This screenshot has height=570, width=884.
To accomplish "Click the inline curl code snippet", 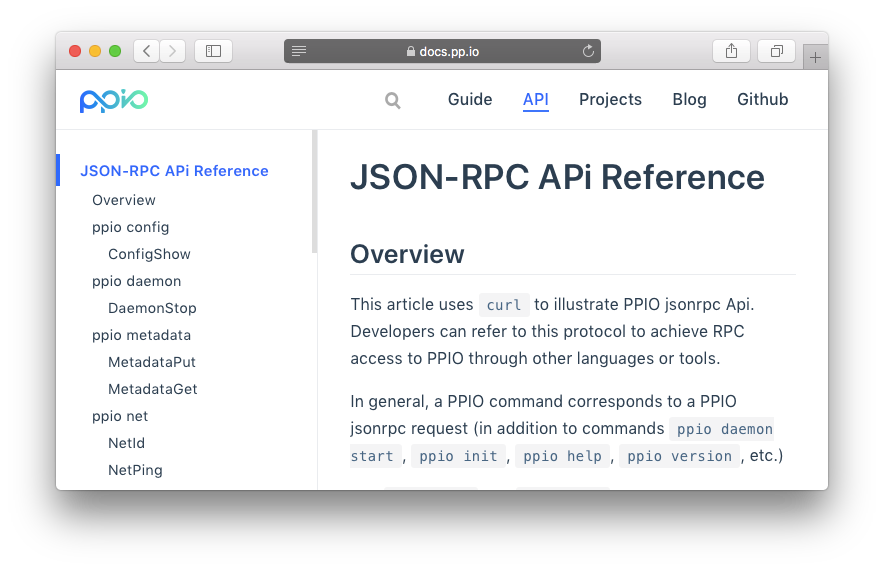I will click(504, 305).
